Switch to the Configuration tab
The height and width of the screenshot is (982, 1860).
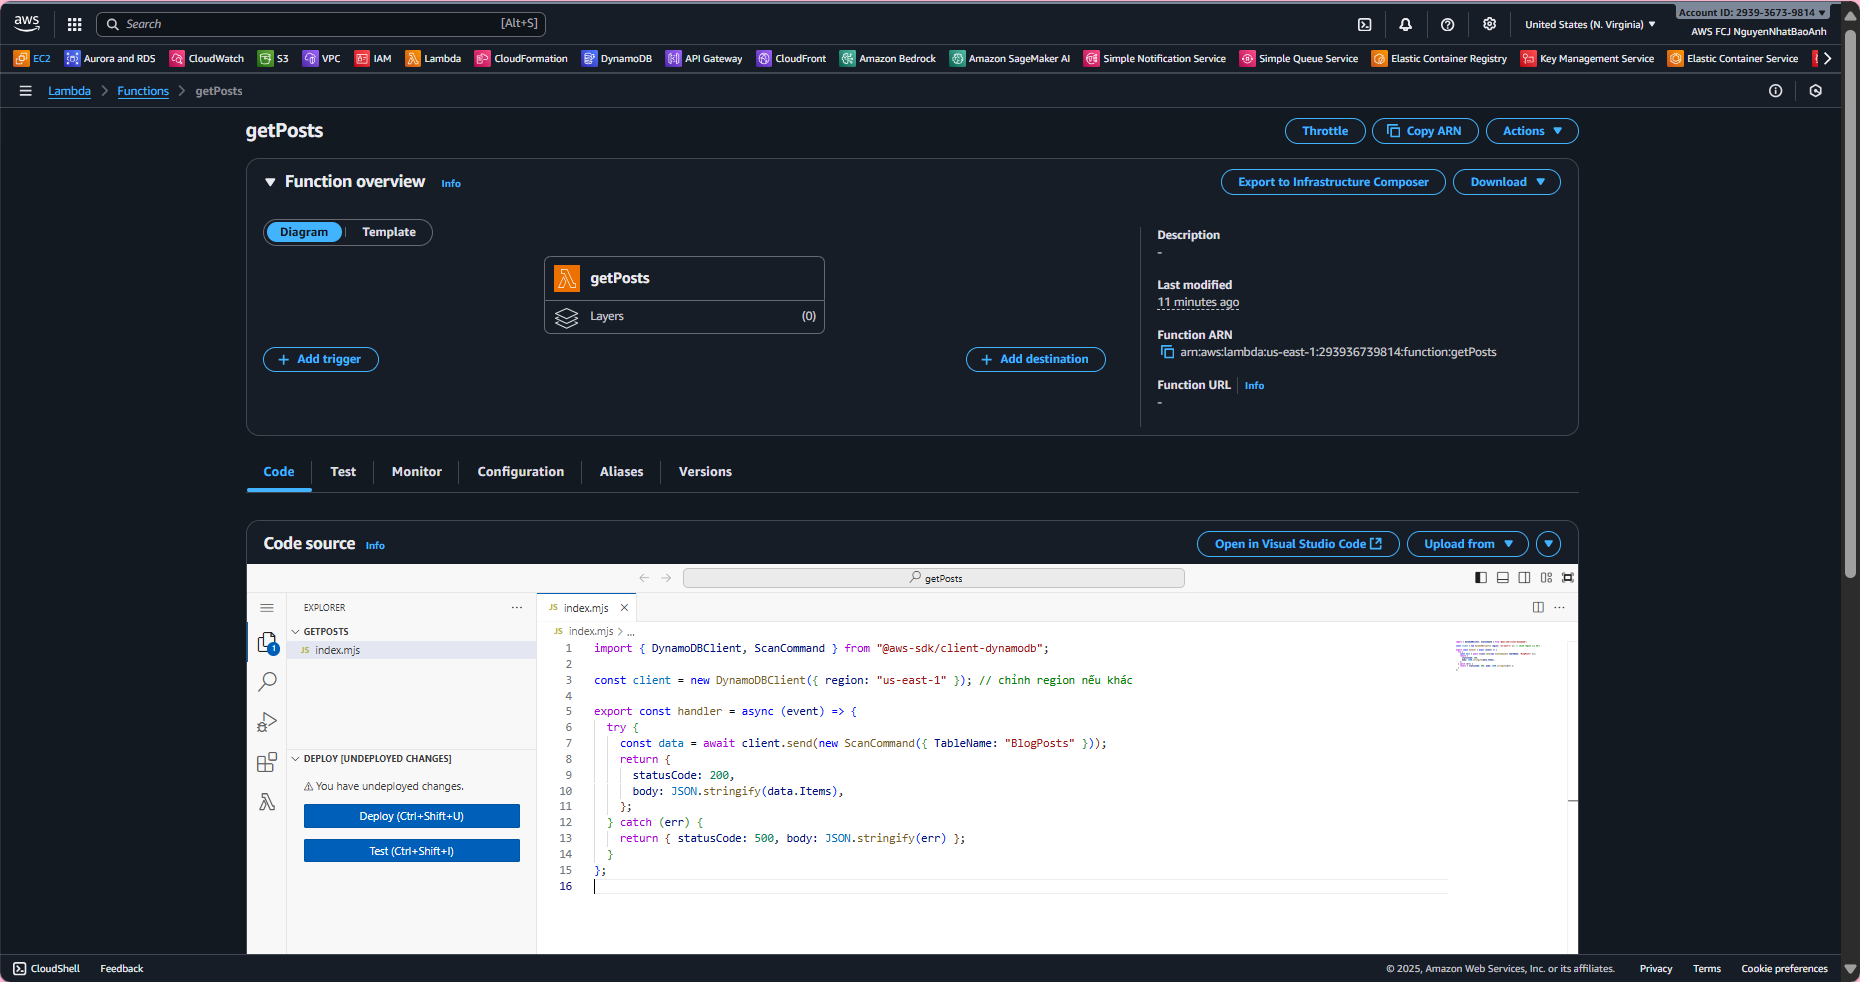tap(520, 472)
